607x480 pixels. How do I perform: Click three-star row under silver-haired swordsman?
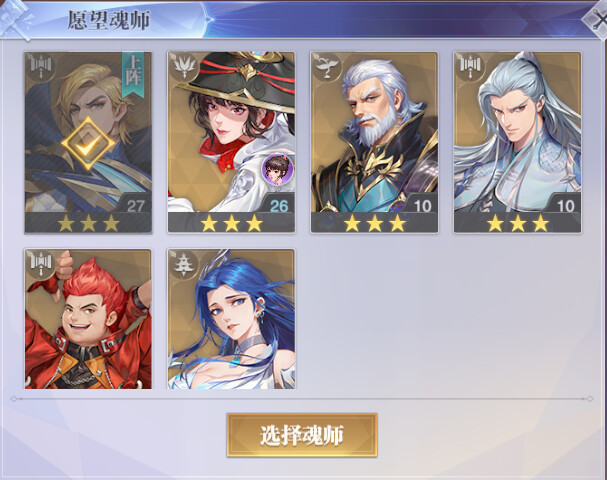point(518,223)
